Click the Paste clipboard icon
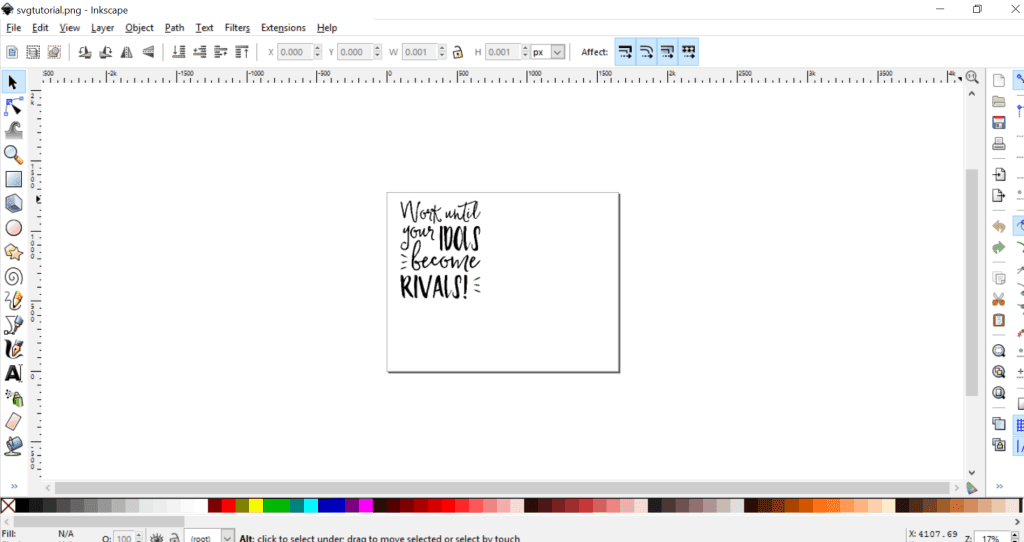The image size is (1024, 542). point(999,320)
